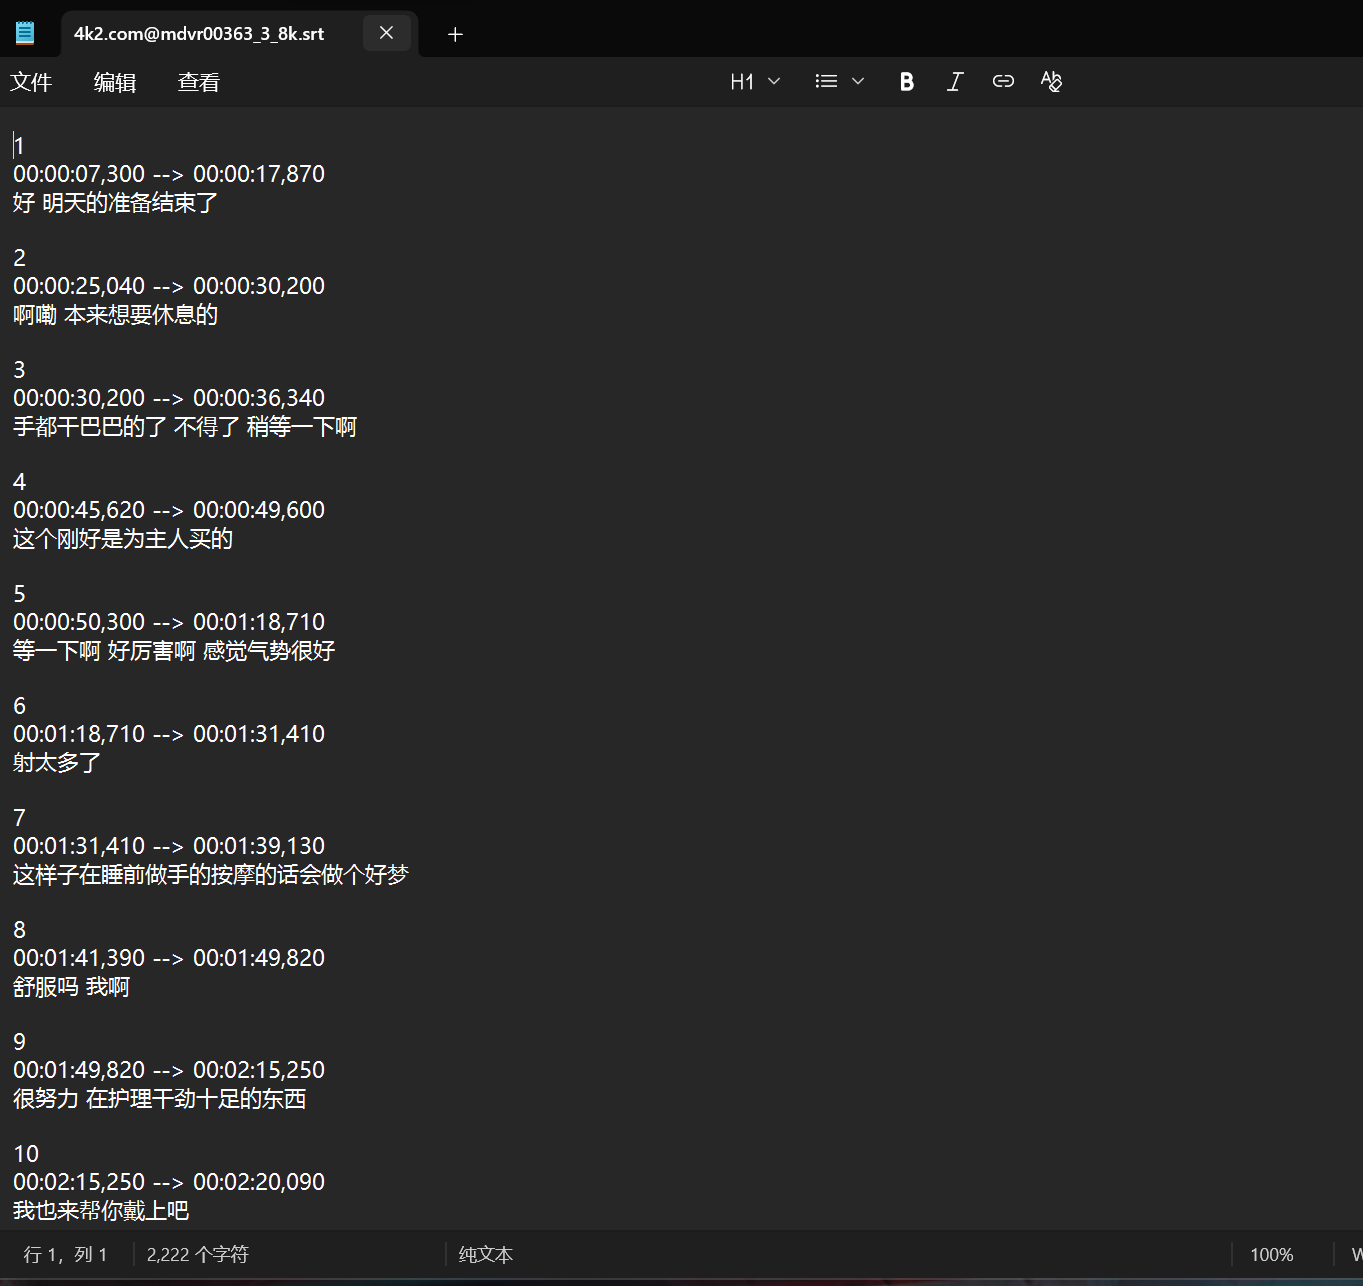Open the 编辑 menu
This screenshot has height=1286, width=1363.
point(115,82)
